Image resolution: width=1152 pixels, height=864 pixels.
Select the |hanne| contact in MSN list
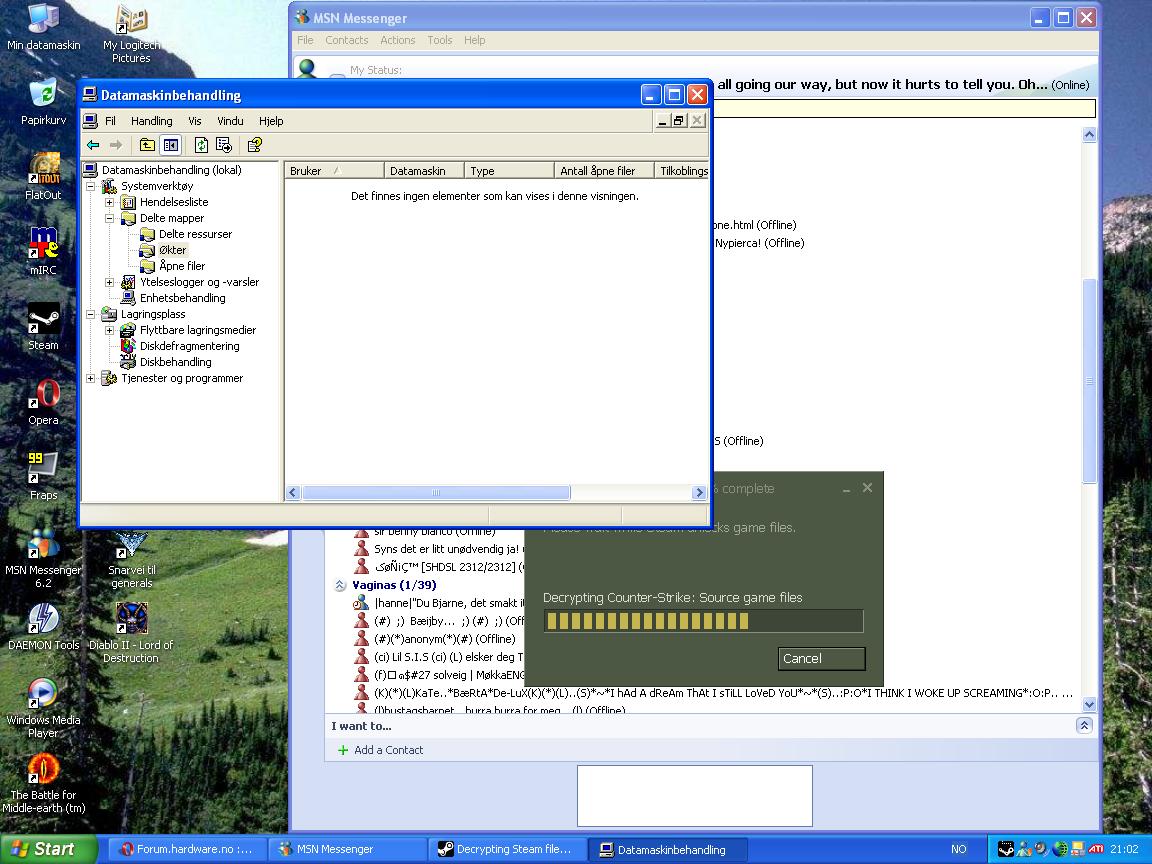(x=439, y=603)
